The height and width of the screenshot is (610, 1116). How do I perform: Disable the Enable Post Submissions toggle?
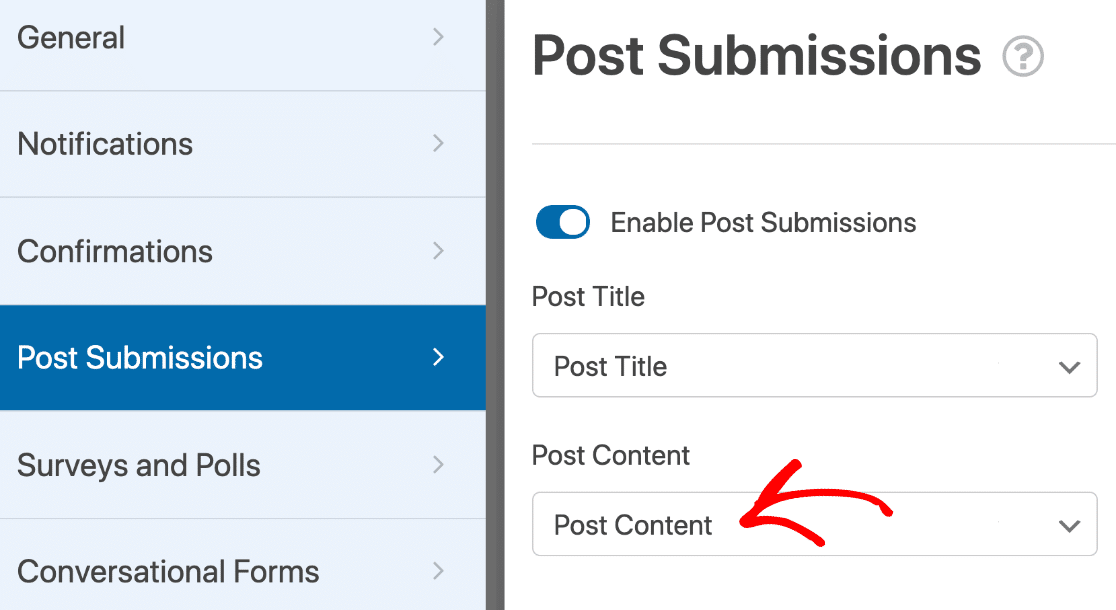(x=562, y=222)
